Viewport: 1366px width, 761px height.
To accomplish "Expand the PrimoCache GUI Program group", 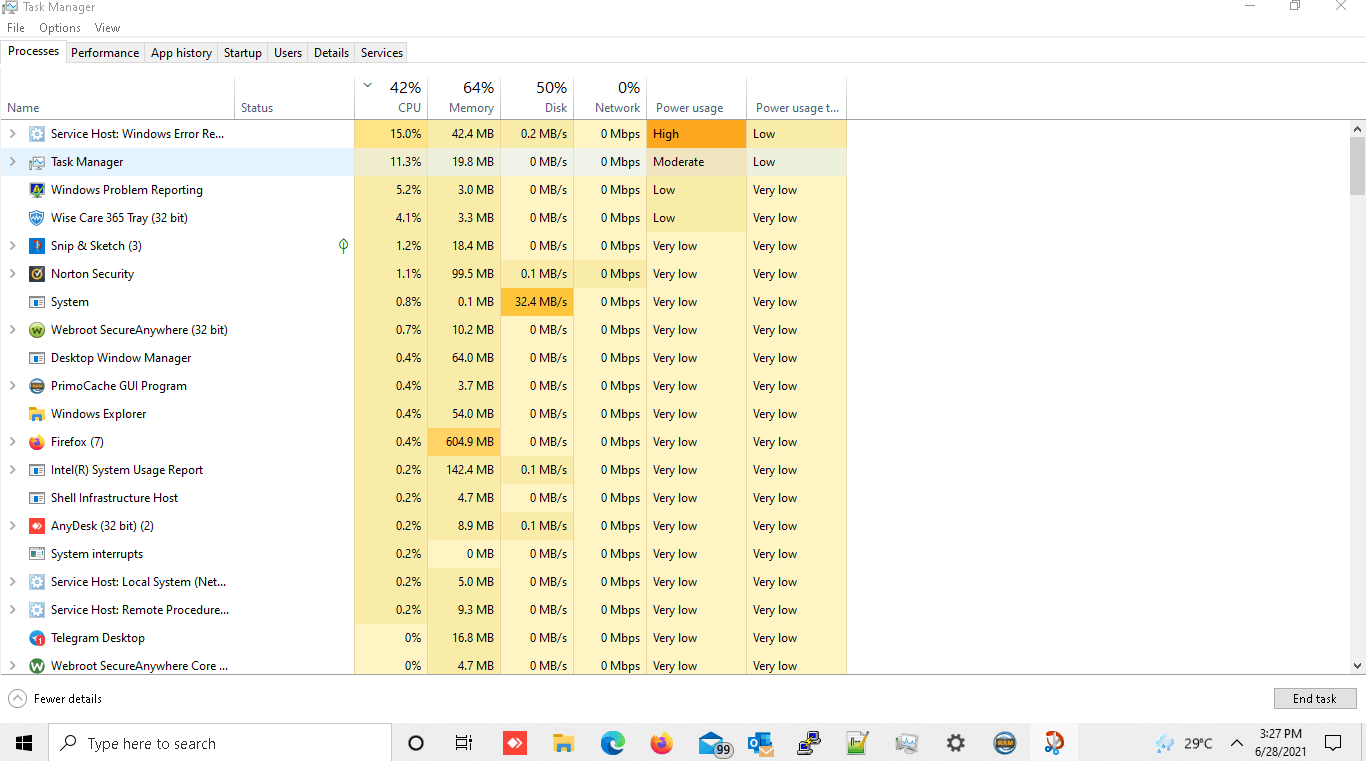I will 13,386.
